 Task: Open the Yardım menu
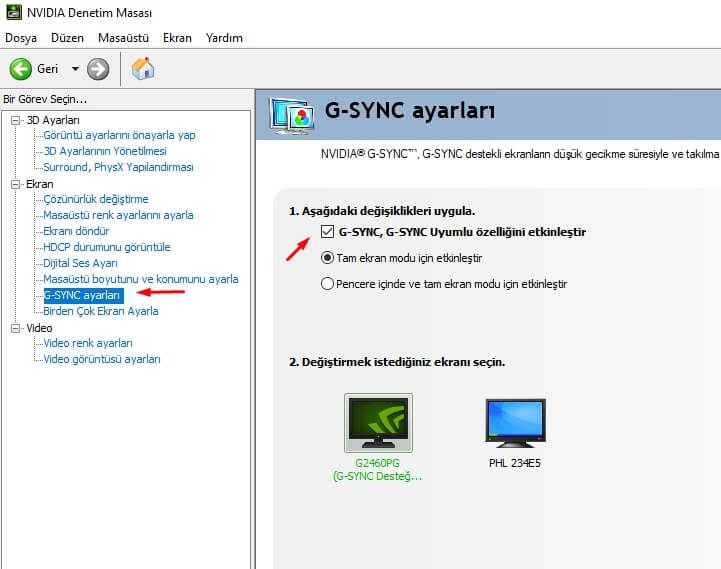(x=224, y=38)
